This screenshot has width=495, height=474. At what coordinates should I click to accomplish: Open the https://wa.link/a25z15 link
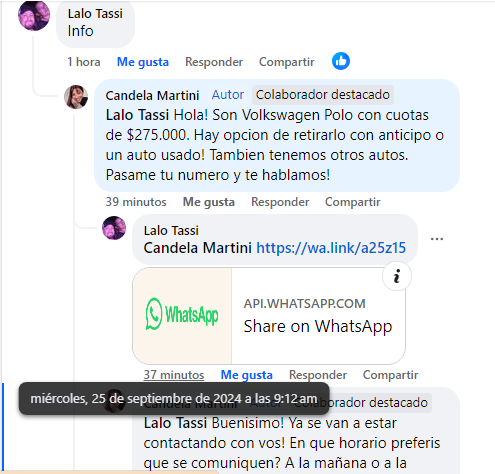331,248
